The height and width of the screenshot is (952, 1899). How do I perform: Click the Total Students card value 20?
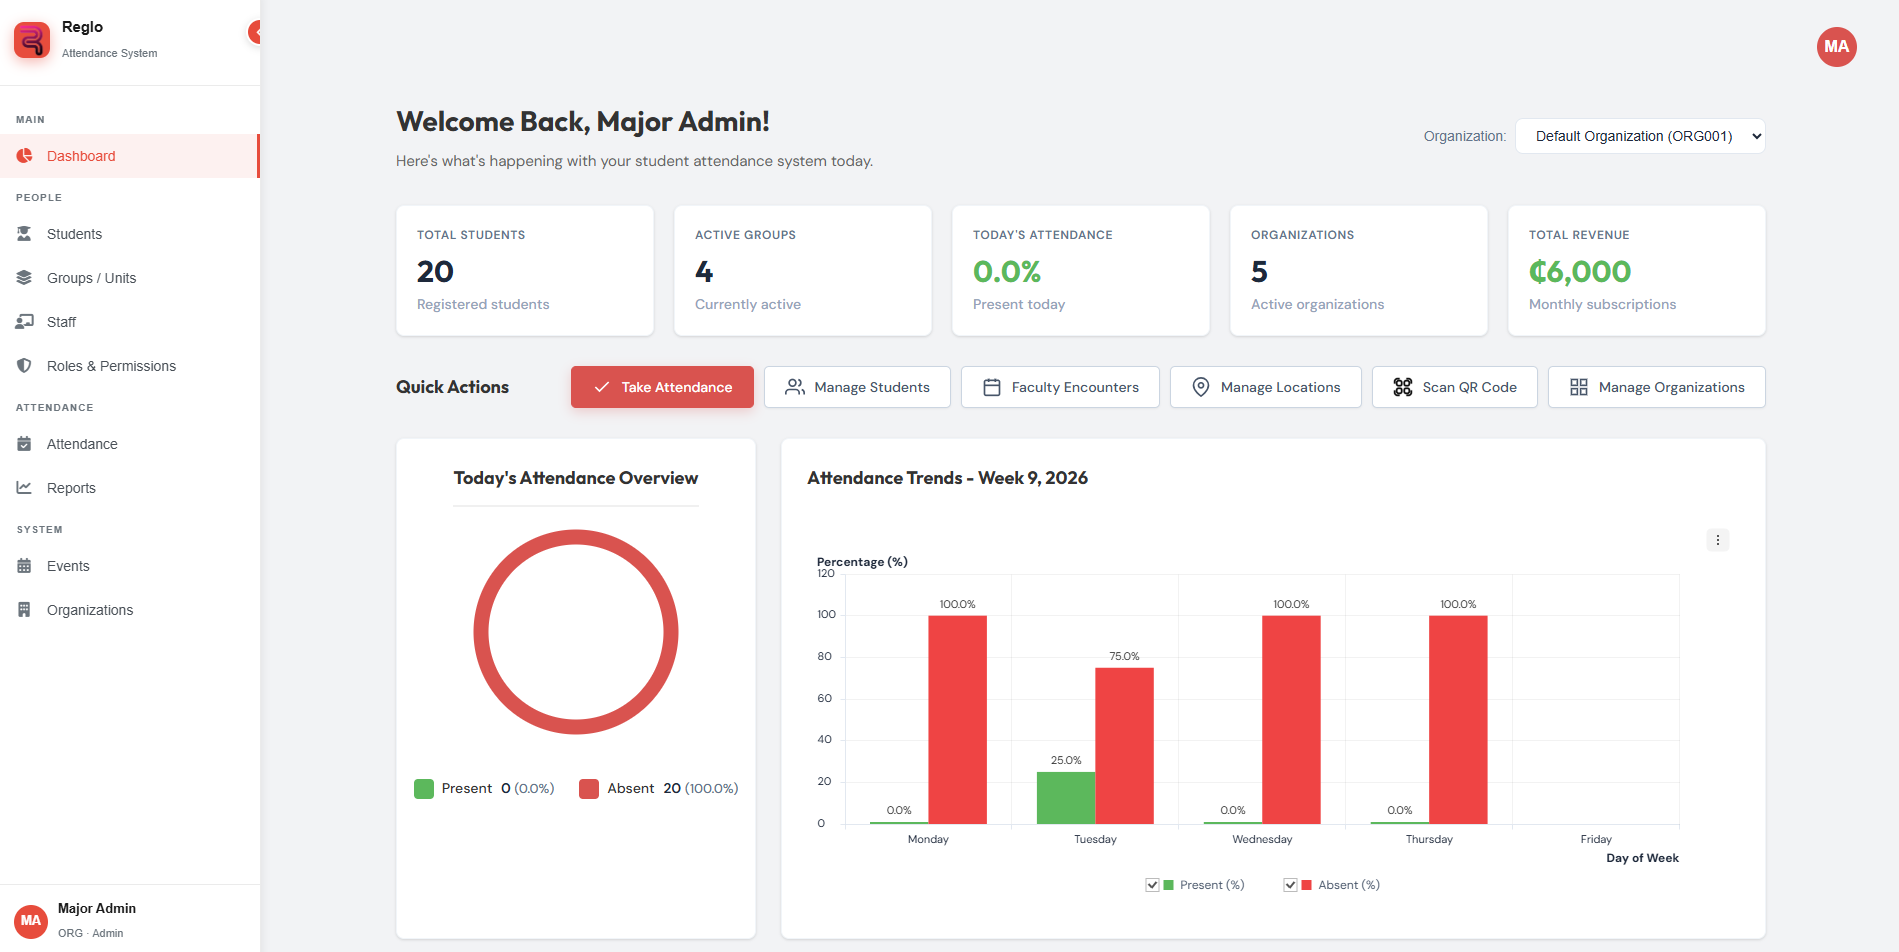435,271
